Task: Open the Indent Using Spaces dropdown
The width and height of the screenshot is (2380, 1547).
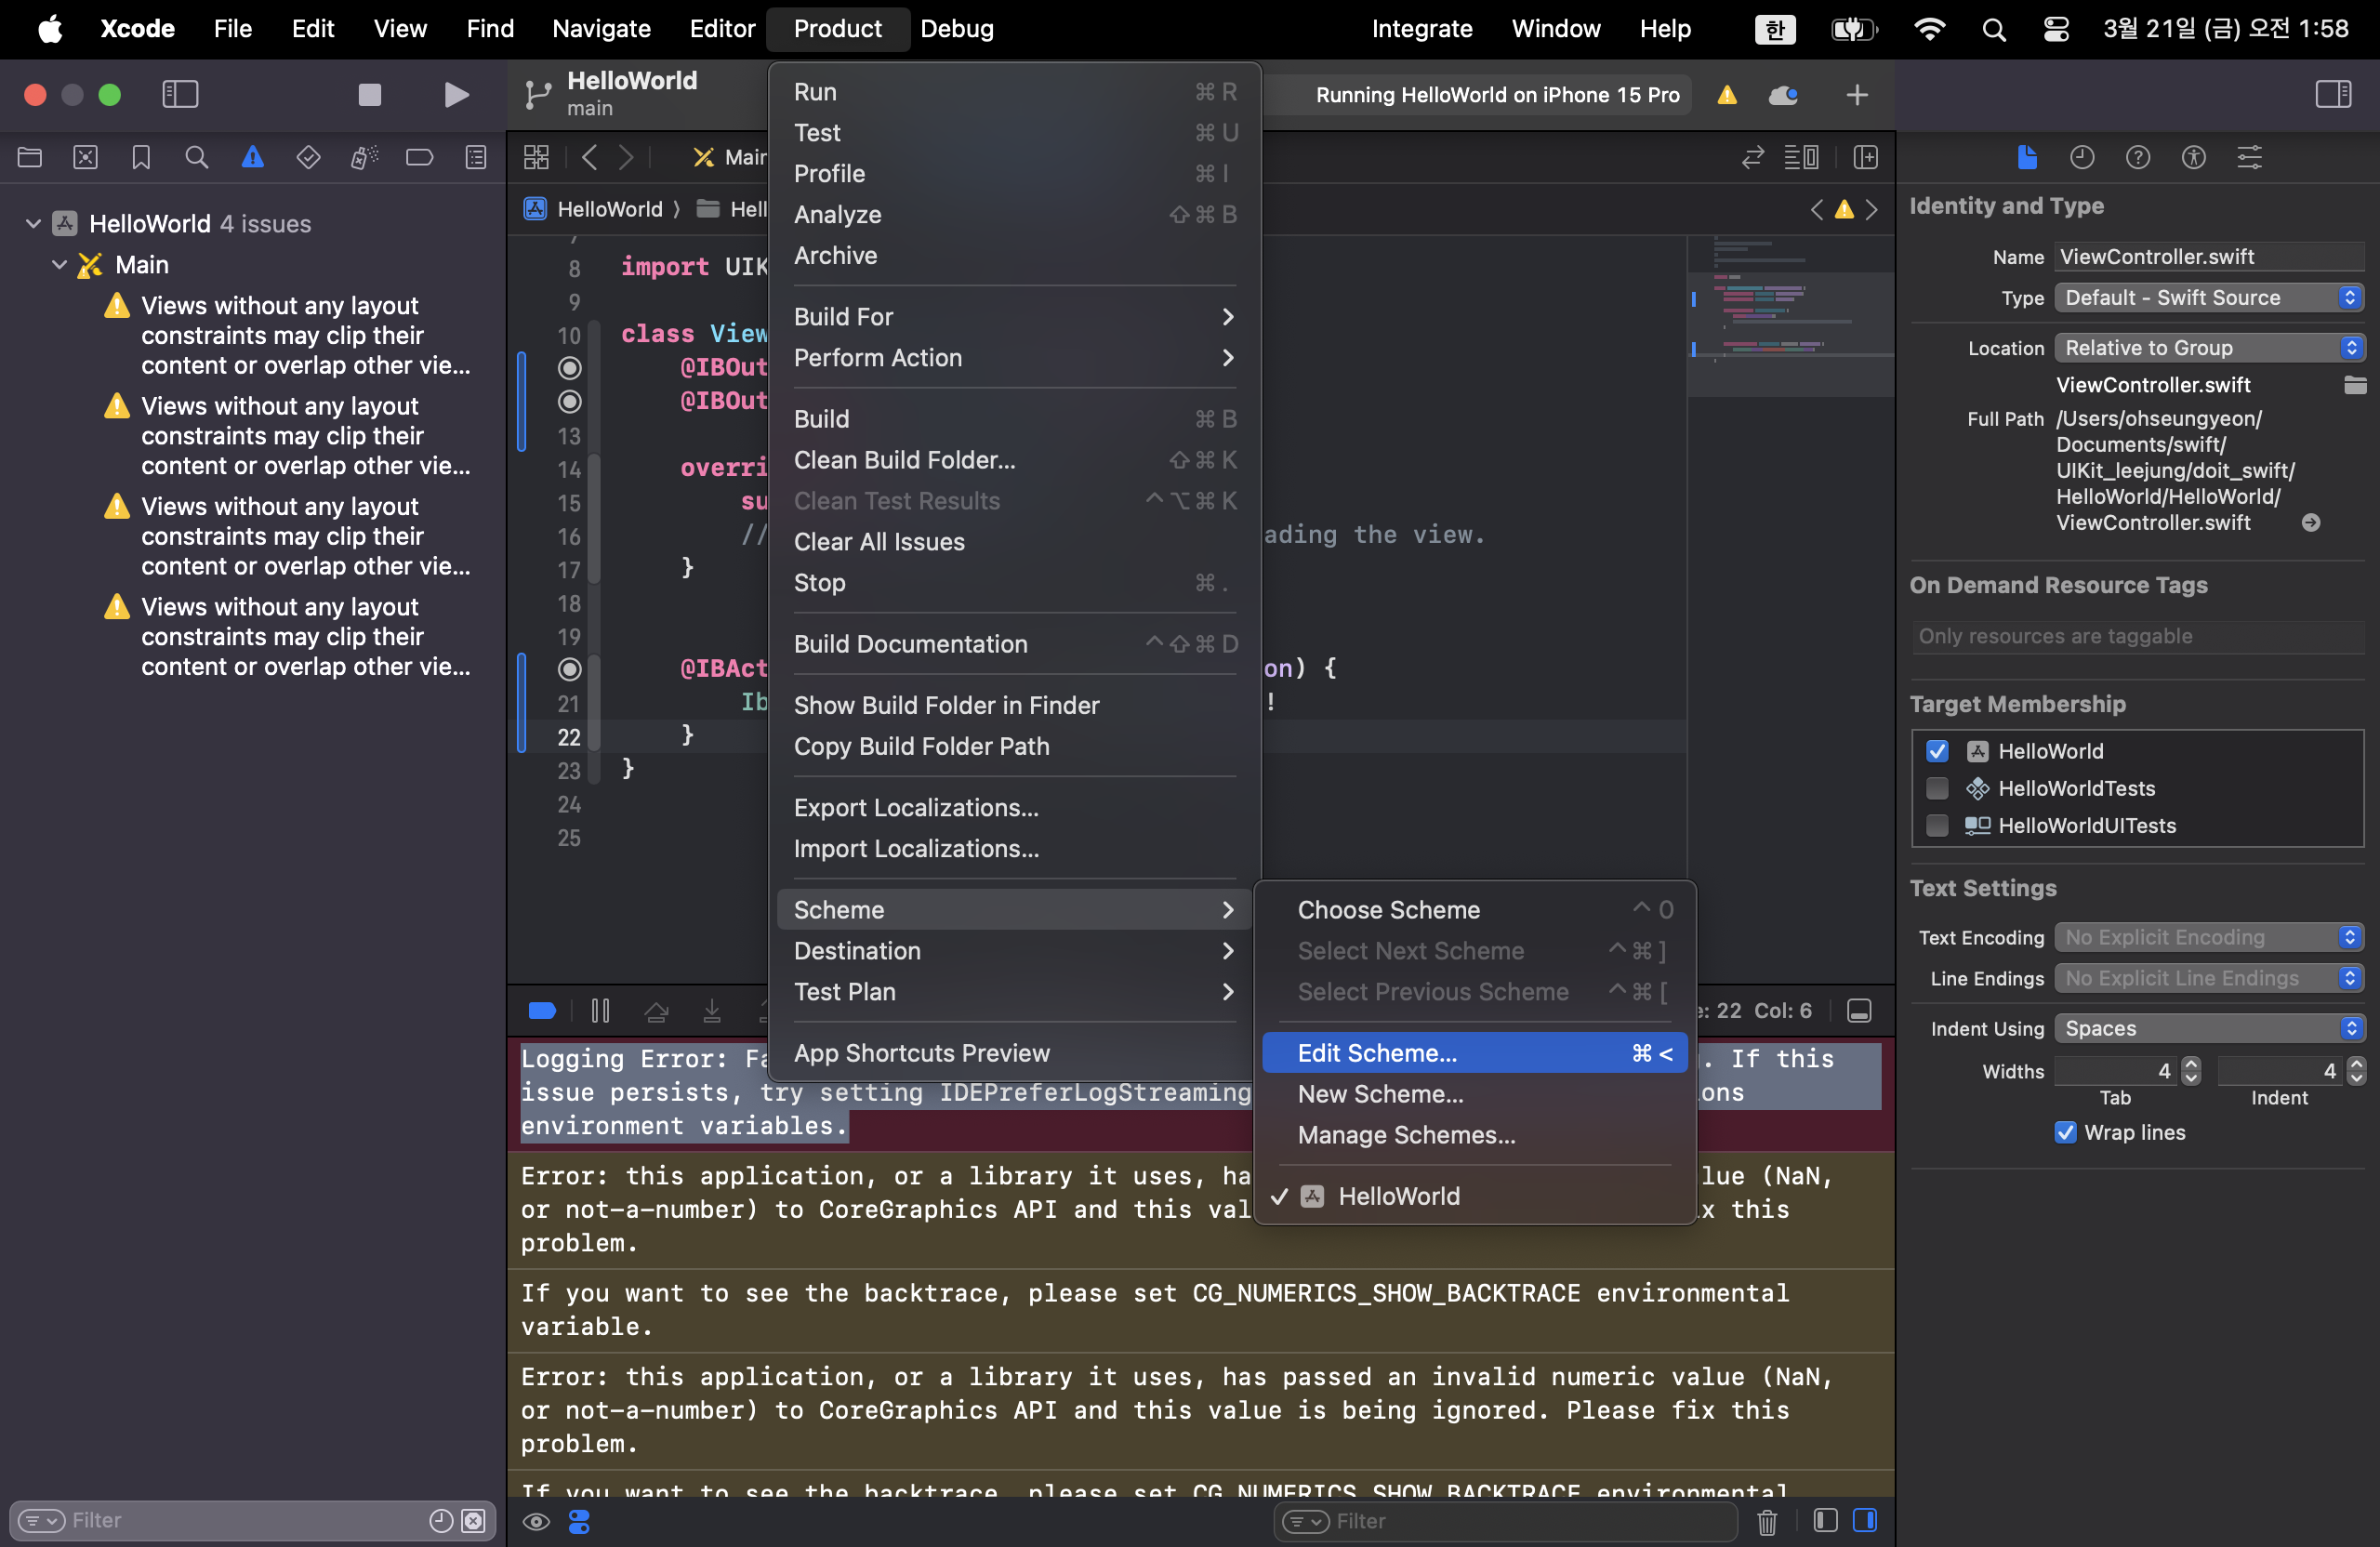Action: tap(2209, 1028)
